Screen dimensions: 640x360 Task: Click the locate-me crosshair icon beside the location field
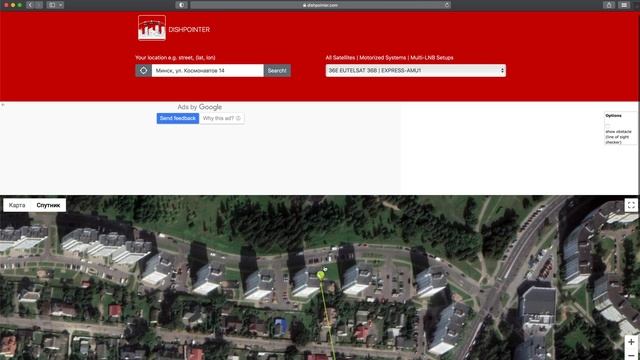click(x=143, y=71)
